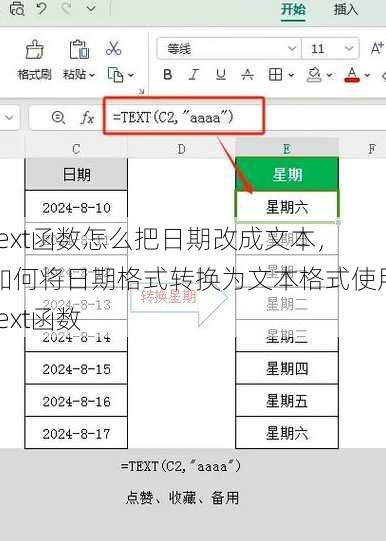Select cell with date 2024-8-17
386x541 pixels.
point(76,433)
